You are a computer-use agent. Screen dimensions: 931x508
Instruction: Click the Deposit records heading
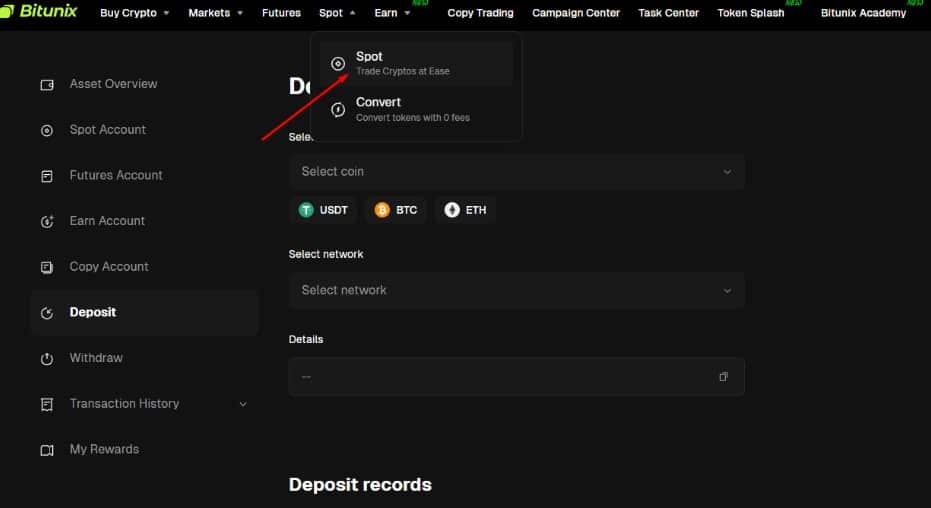point(360,485)
